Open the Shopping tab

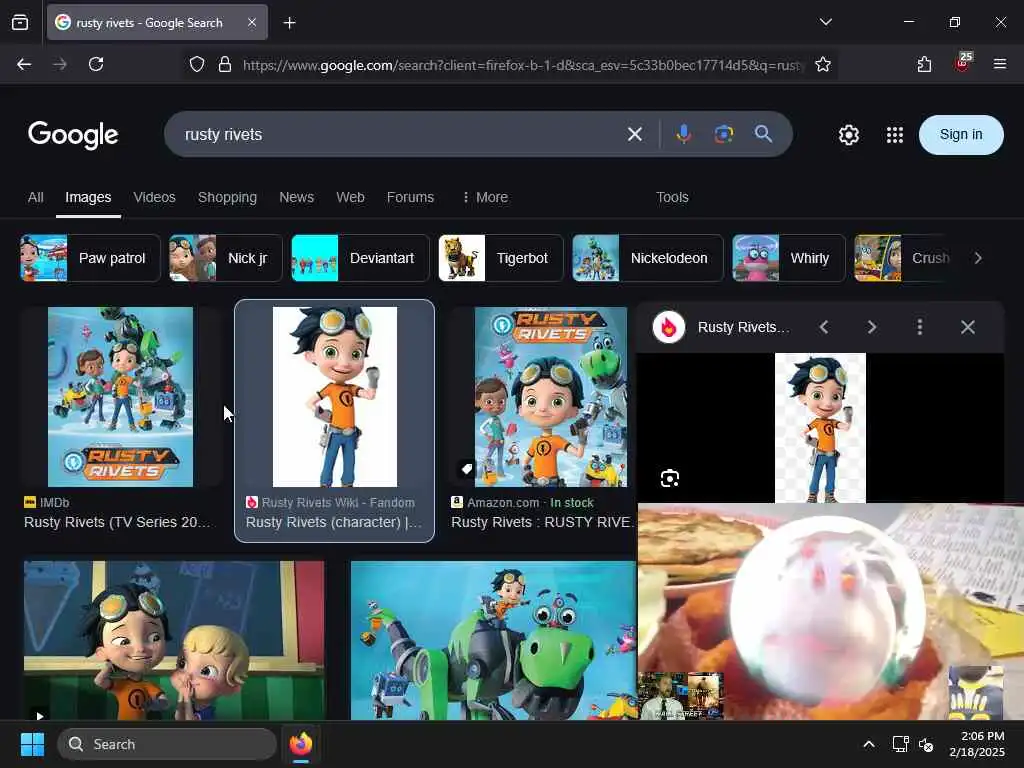[x=227, y=197]
